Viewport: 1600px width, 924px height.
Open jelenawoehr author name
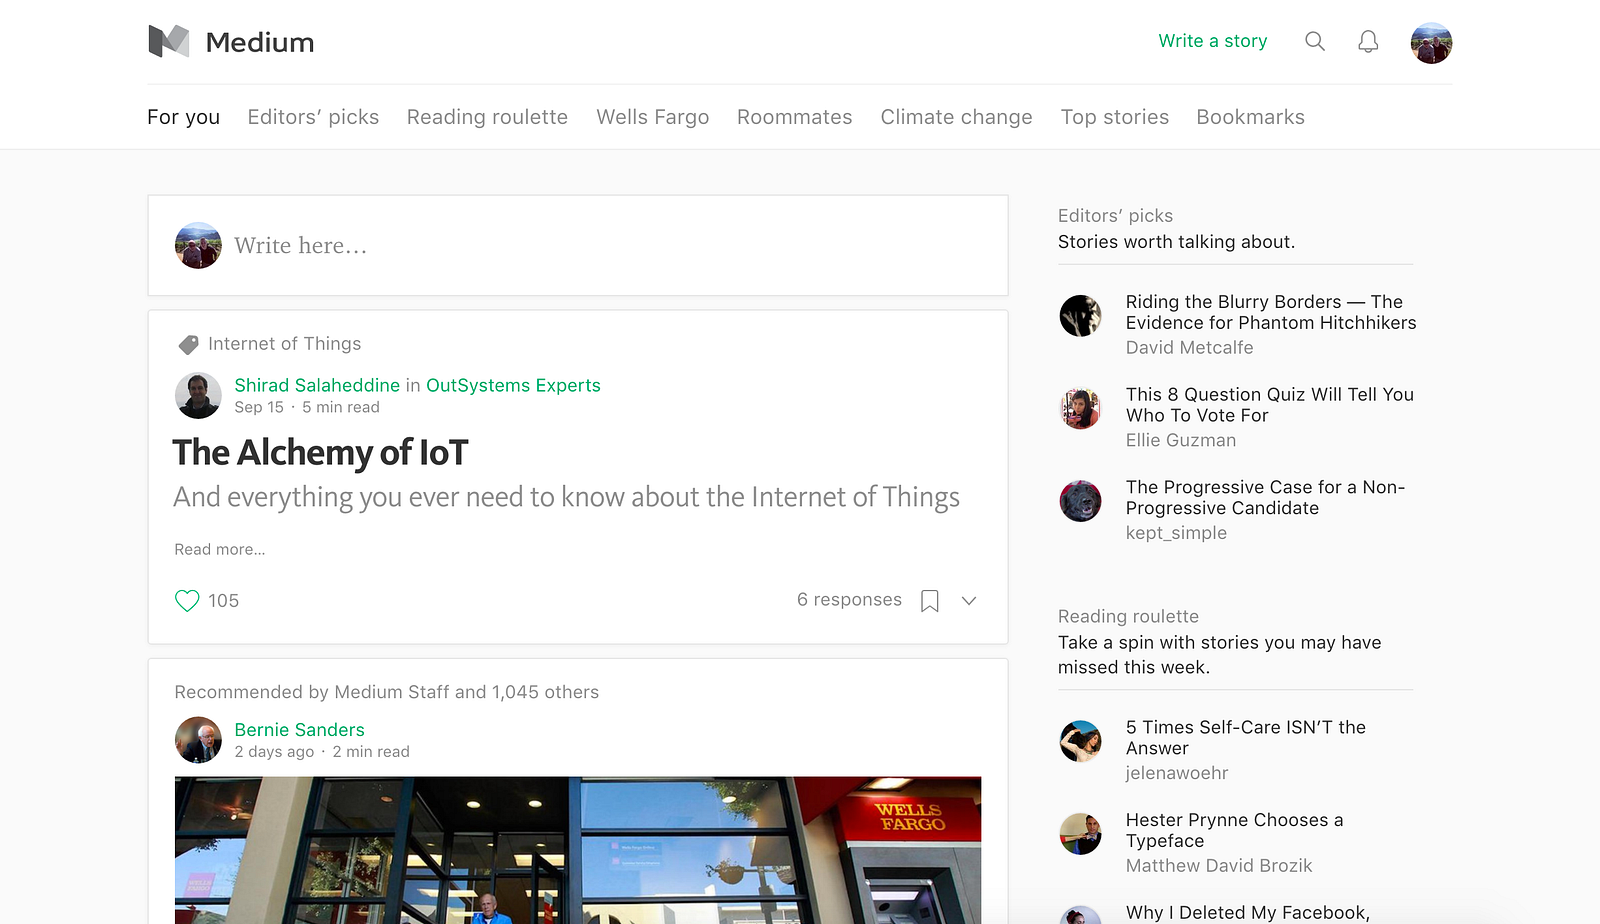1177,773
